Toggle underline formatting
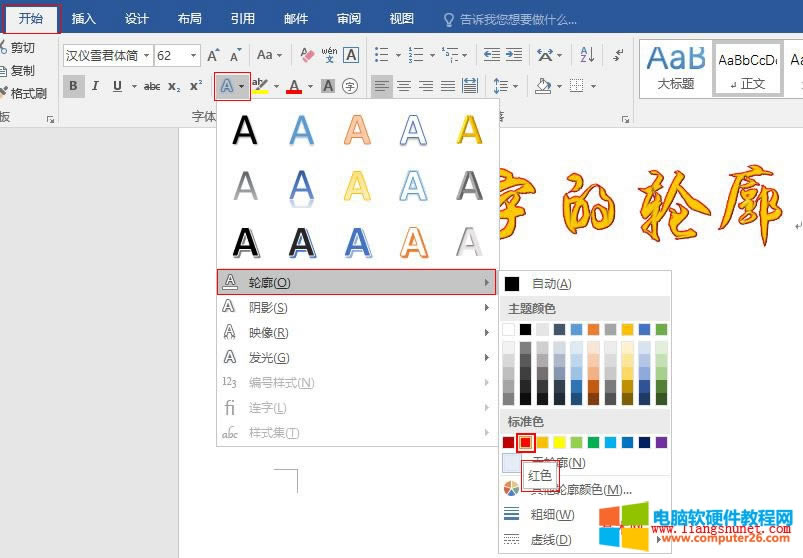This screenshot has height=558, width=803. [x=118, y=87]
